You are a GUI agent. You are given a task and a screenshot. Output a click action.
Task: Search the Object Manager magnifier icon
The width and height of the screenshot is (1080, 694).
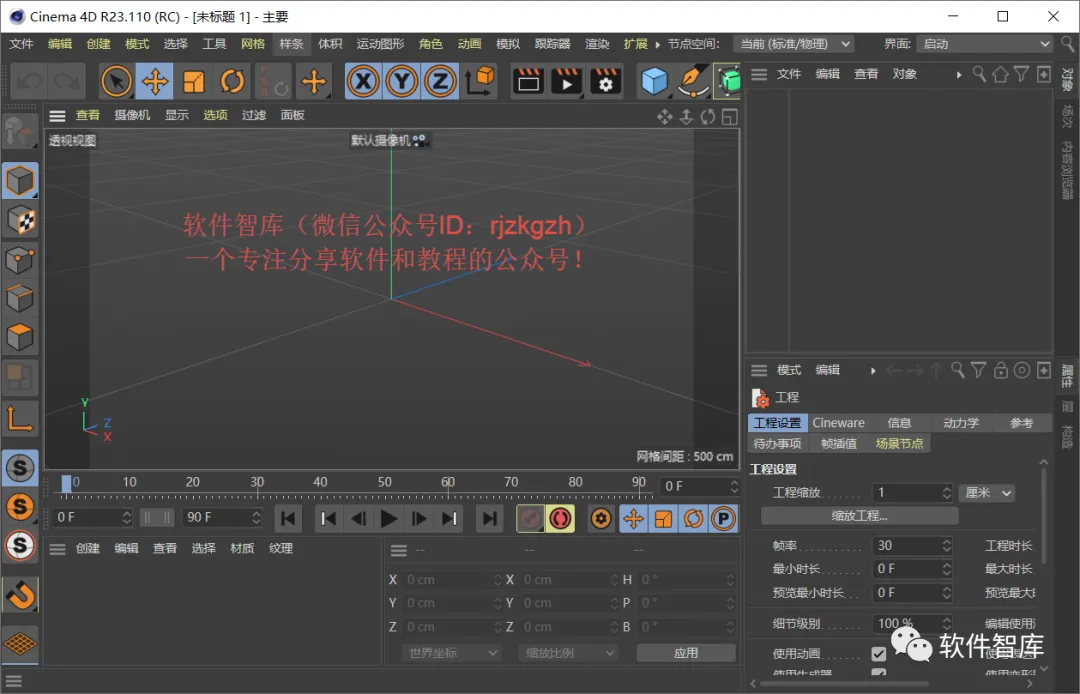click(979, 74)
